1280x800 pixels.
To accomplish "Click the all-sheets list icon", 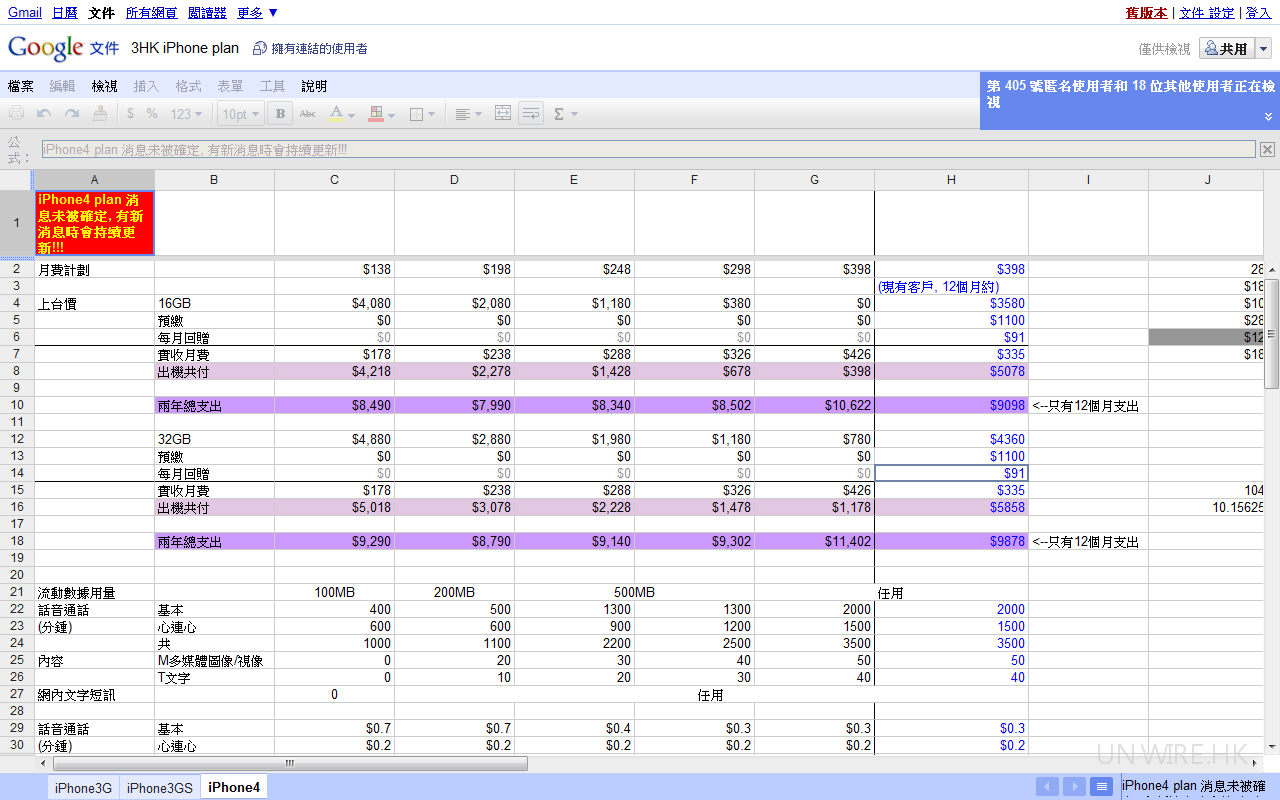I will click(1101, 787).
